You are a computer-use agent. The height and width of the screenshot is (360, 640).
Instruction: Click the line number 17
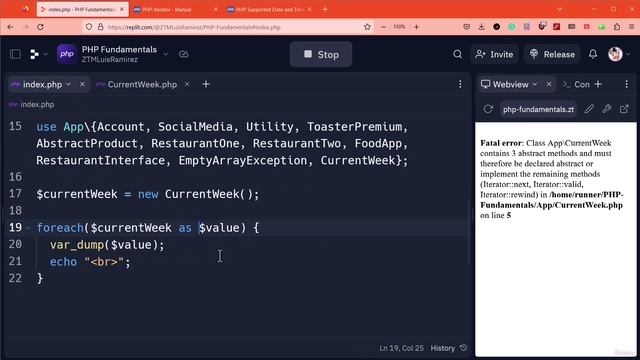[16, 193]
